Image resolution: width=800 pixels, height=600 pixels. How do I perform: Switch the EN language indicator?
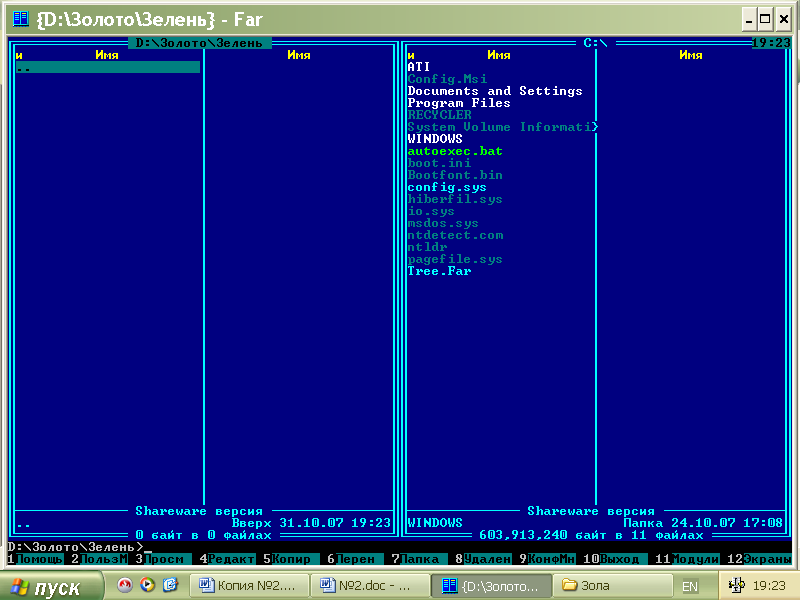[x=690, y=586]
